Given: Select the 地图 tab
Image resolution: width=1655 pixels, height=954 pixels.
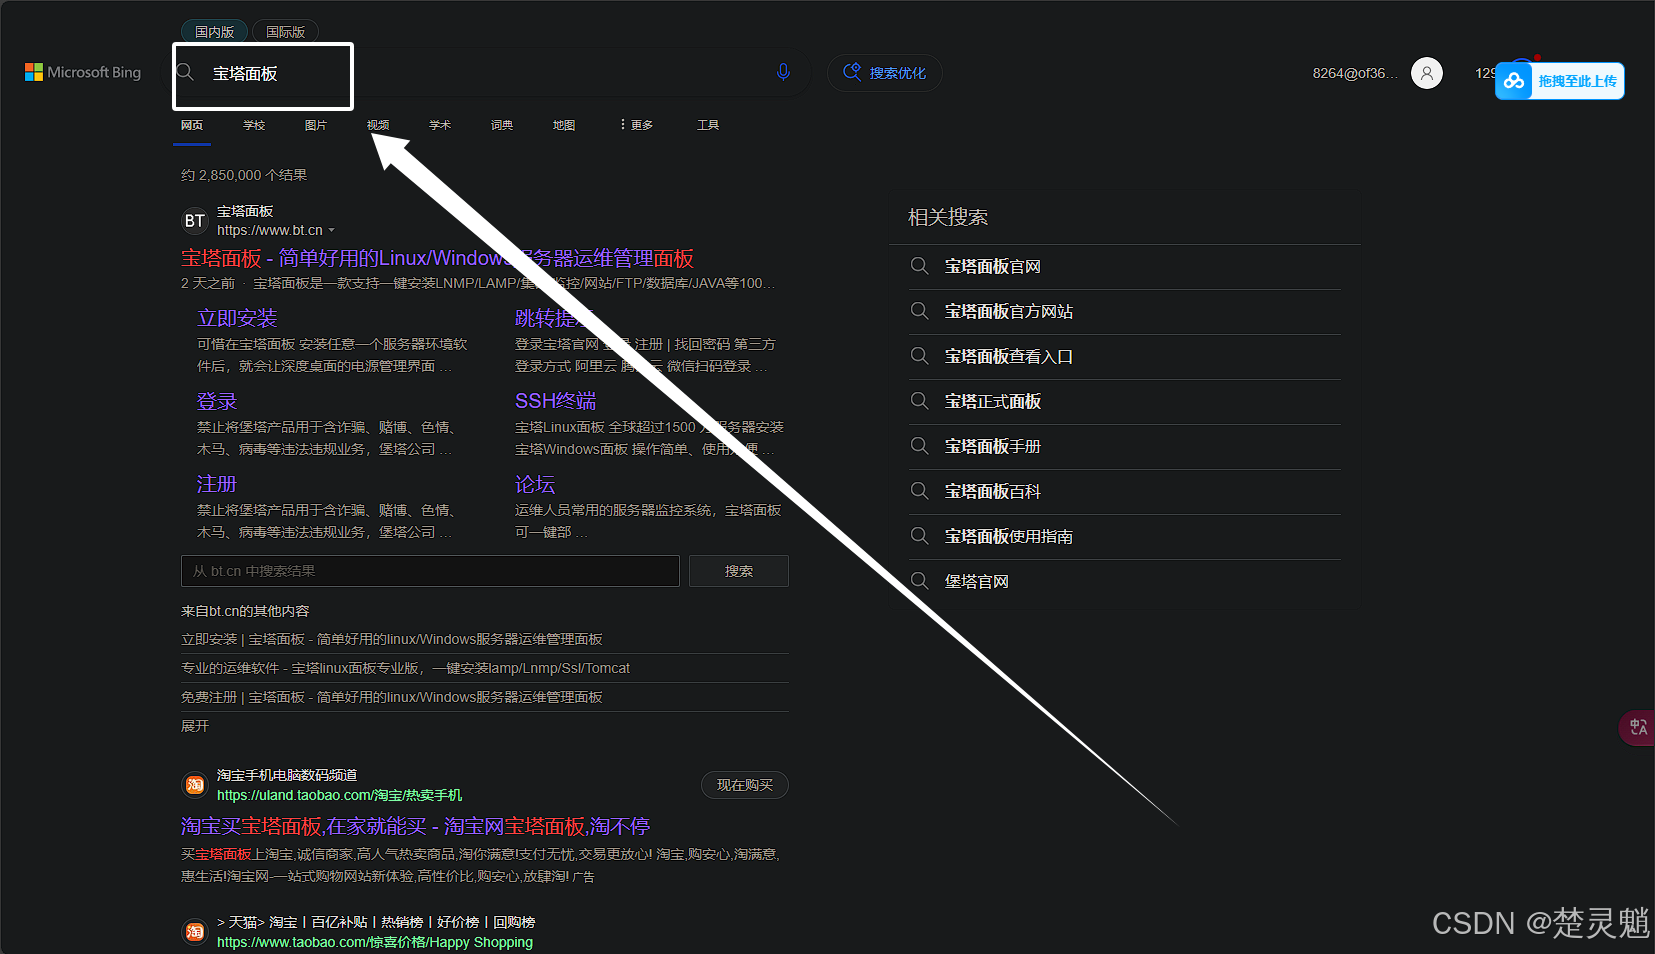Looking at the screenshot, I should click(x=564, y=125).
